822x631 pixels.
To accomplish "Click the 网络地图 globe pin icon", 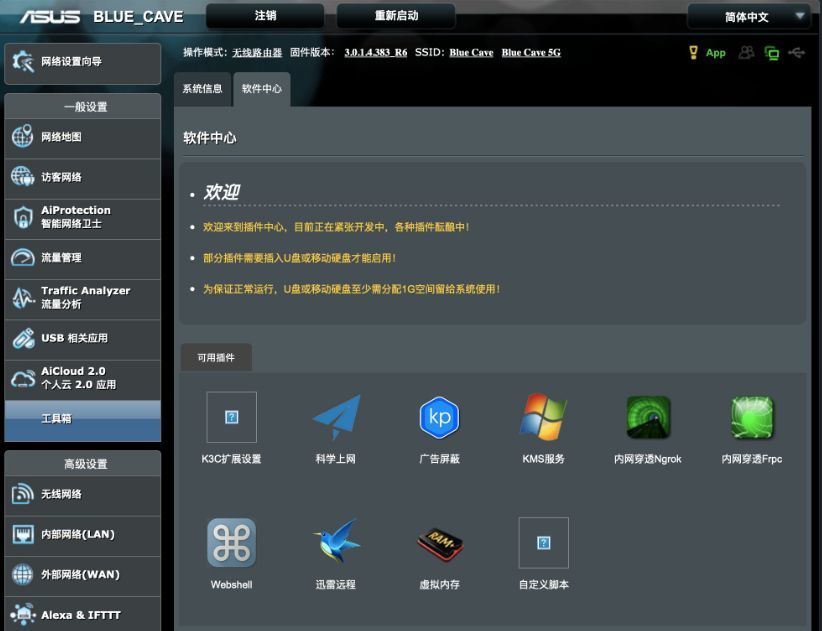I will pyautogui.click(x=23, y=137).
